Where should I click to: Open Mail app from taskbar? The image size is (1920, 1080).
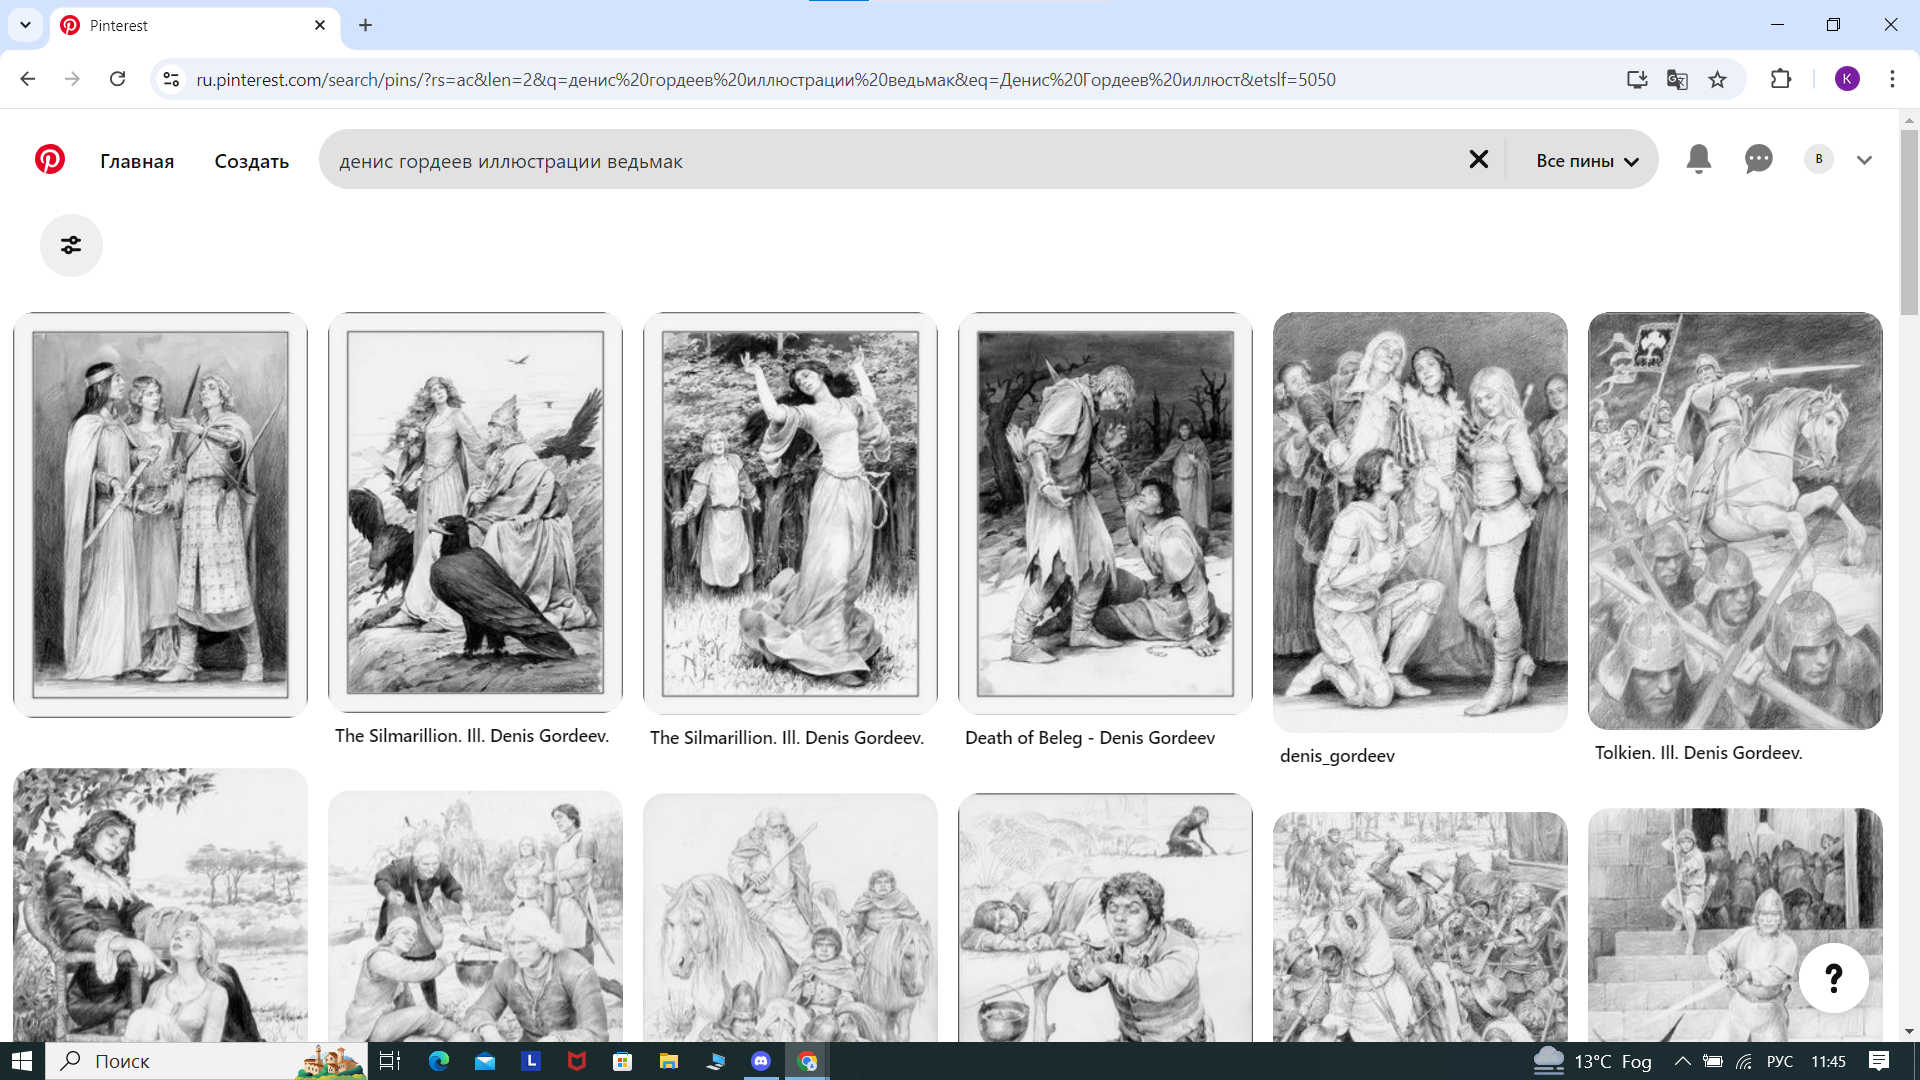pos(485,1061)
